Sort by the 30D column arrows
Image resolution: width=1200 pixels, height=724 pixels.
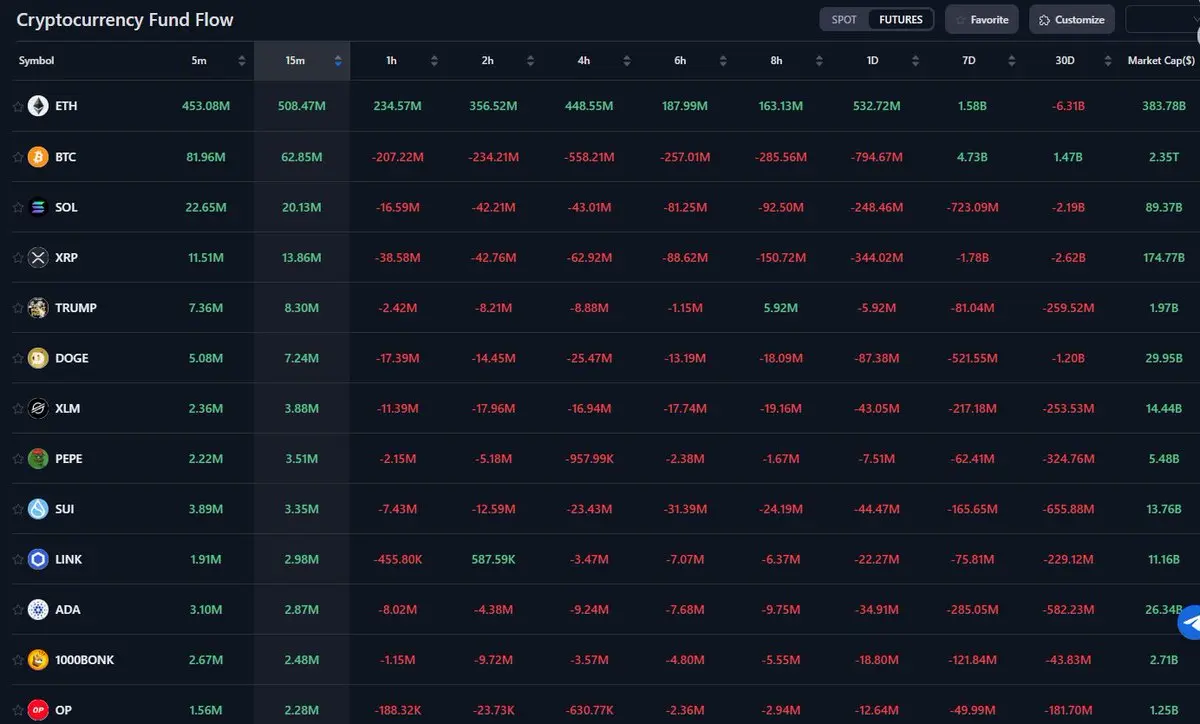[x=1107, y=61]
